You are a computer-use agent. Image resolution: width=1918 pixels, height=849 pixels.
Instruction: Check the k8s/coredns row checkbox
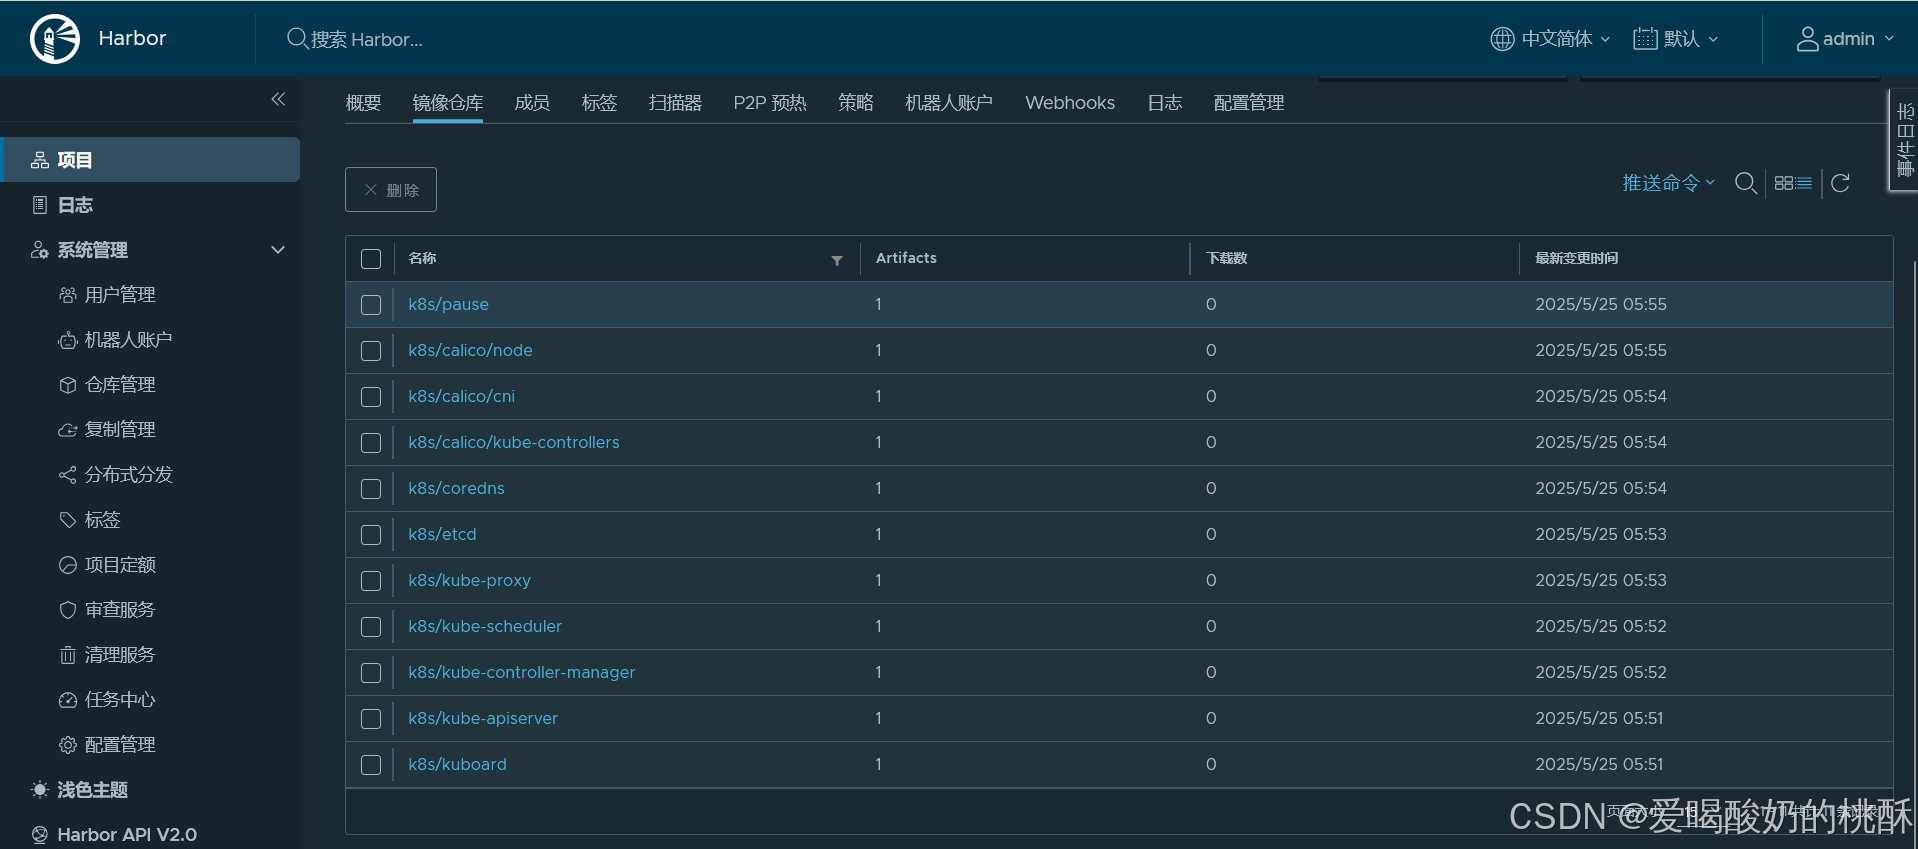(x=371, y=489)
